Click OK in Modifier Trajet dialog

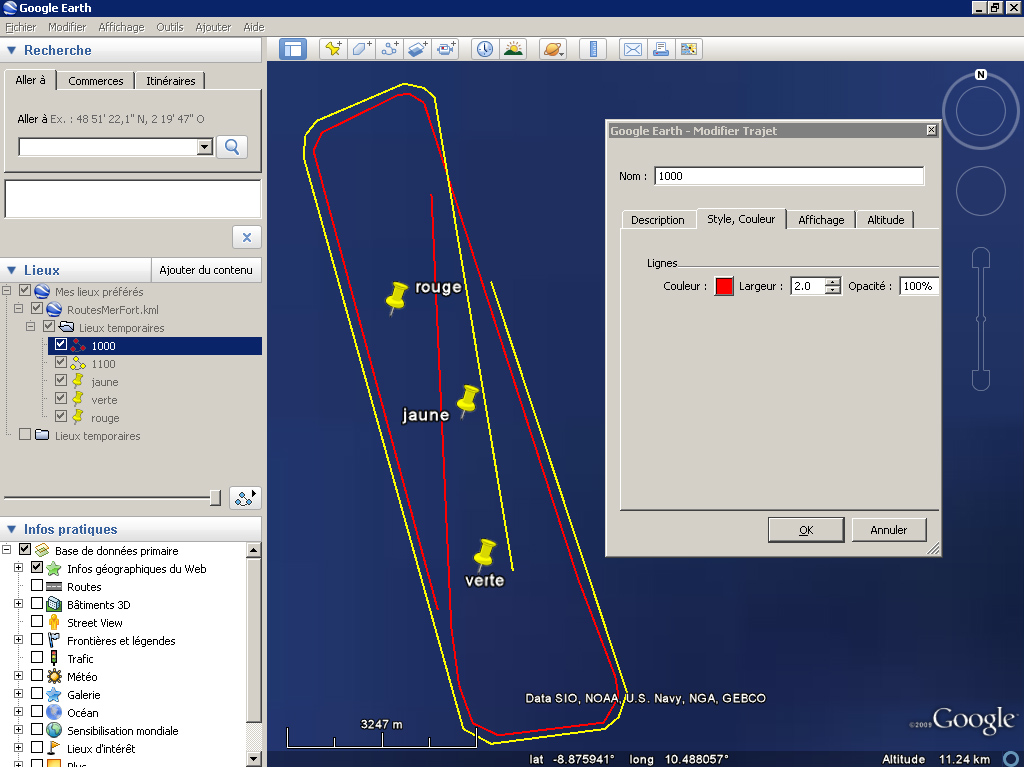(x=806, y=530)
